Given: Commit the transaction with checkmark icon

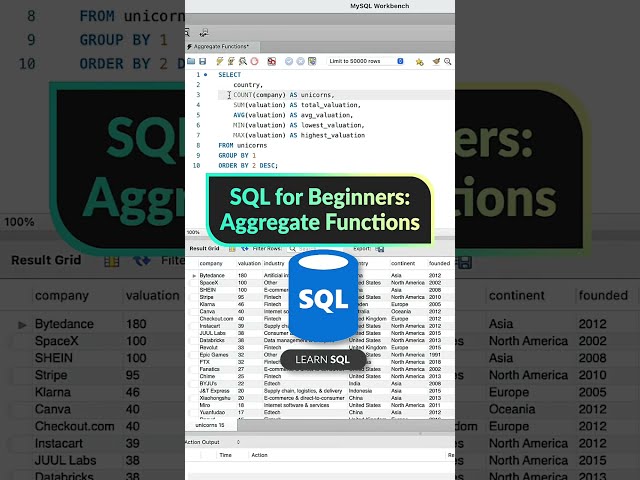Looking at the screenshot, I should tap(289, 61).
